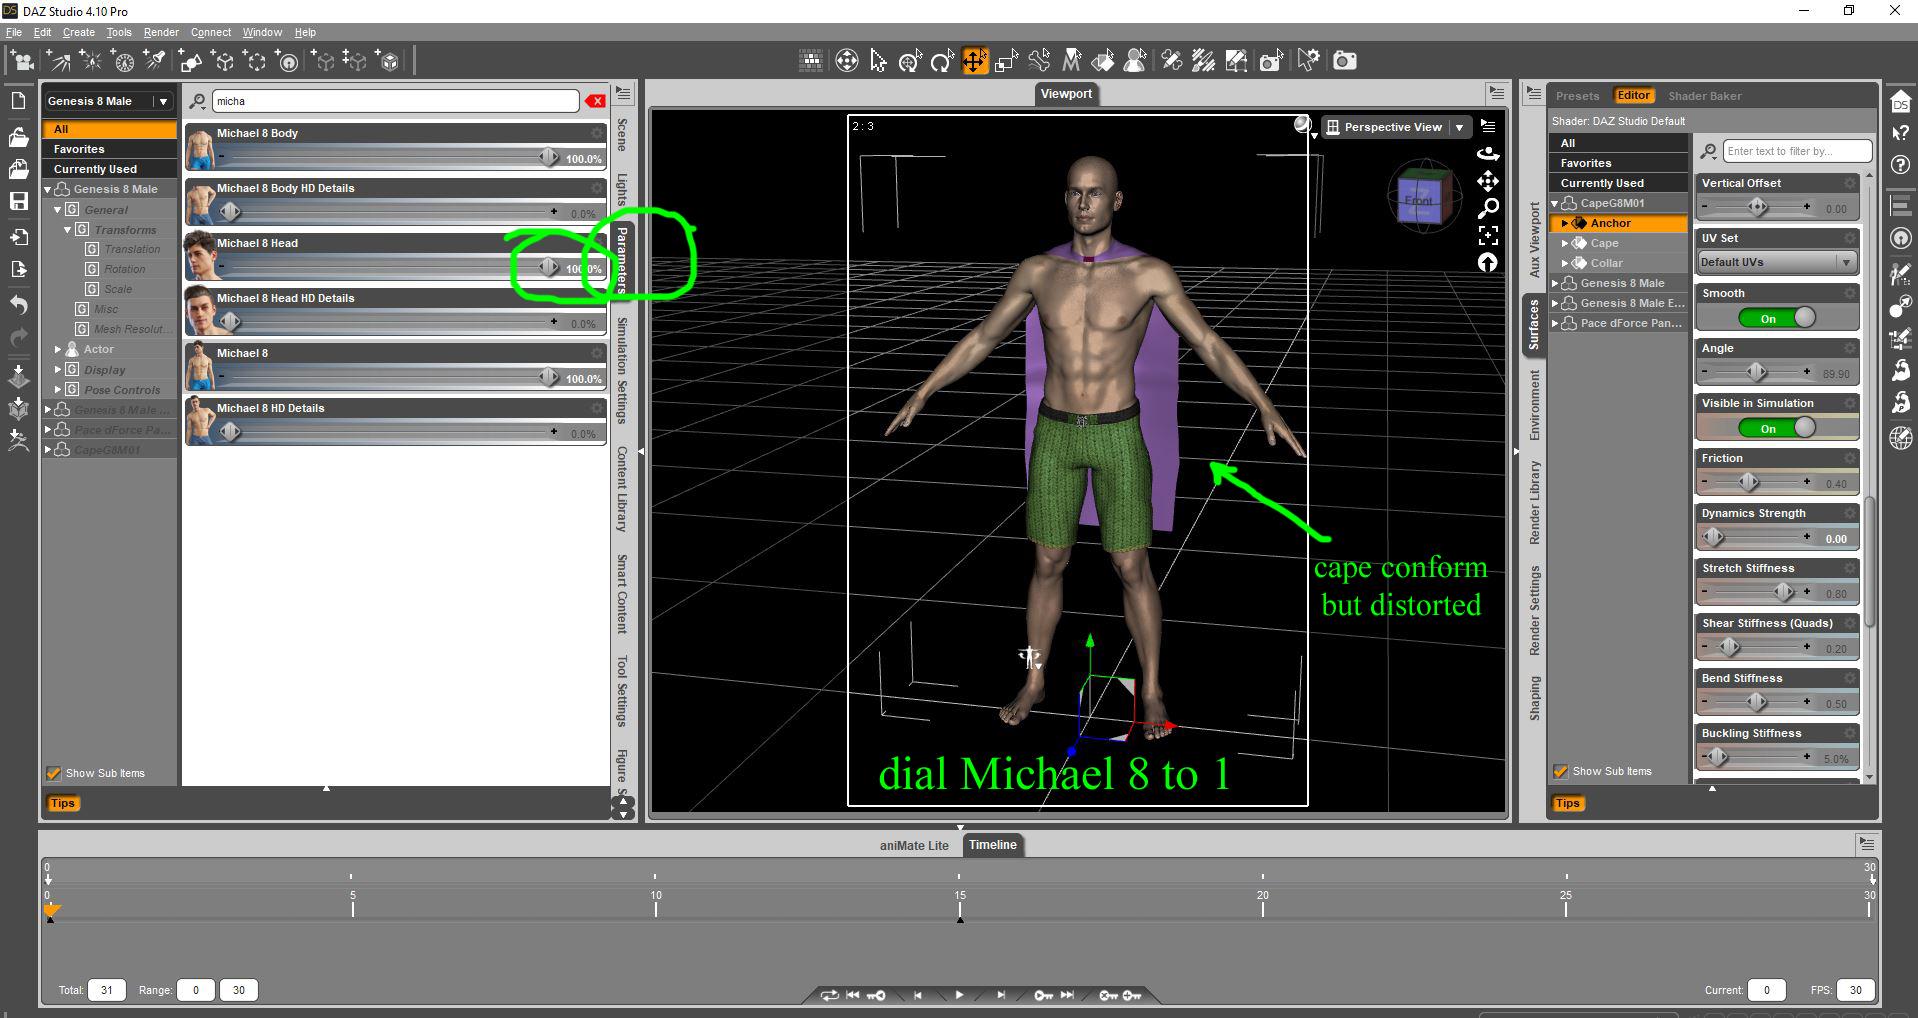The height and width of the screenshot is (1018, 1918).
Task: Open the Scene side tab
Action: tap(622, 134)
